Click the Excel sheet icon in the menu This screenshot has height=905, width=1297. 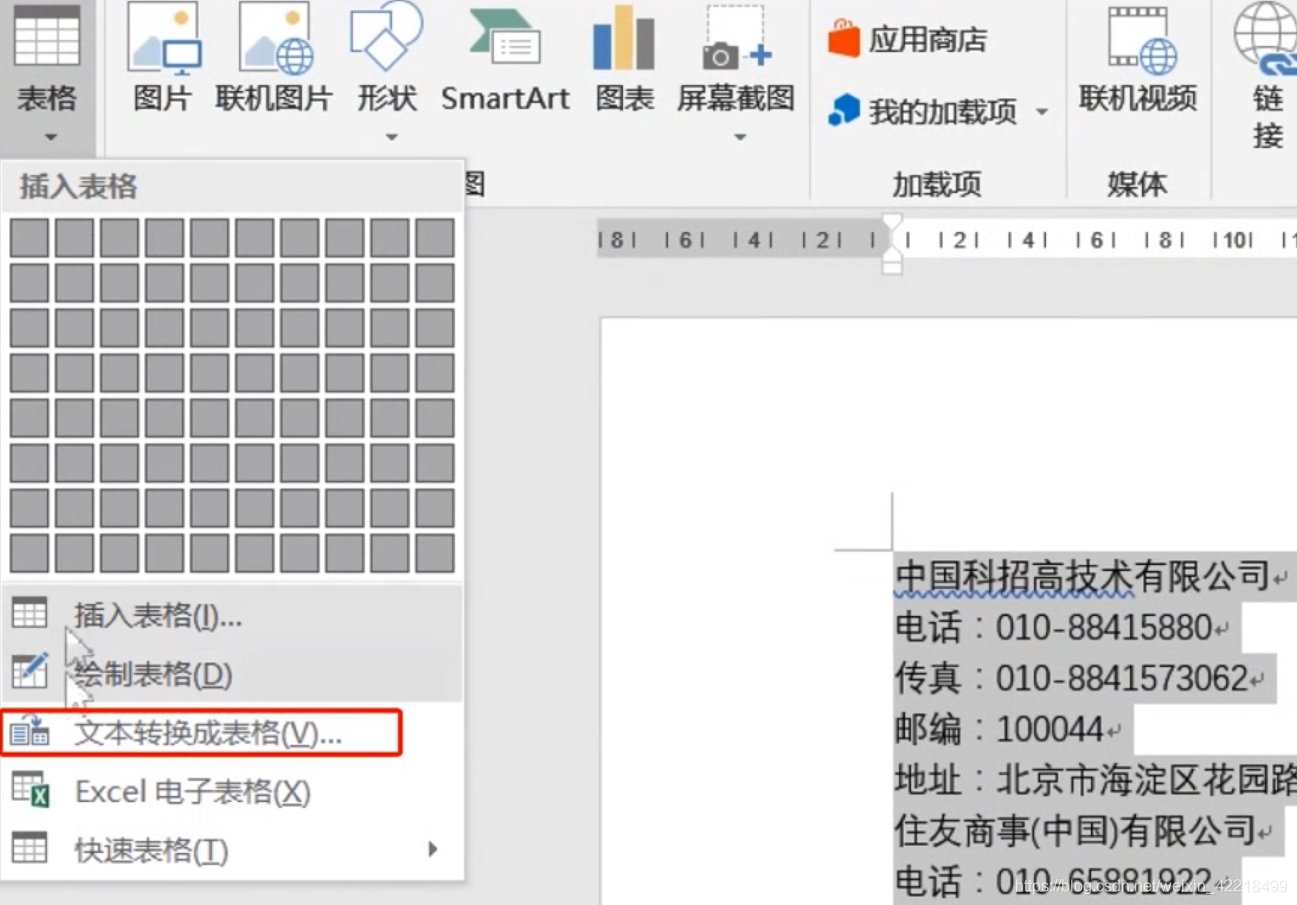click(30, 790)
